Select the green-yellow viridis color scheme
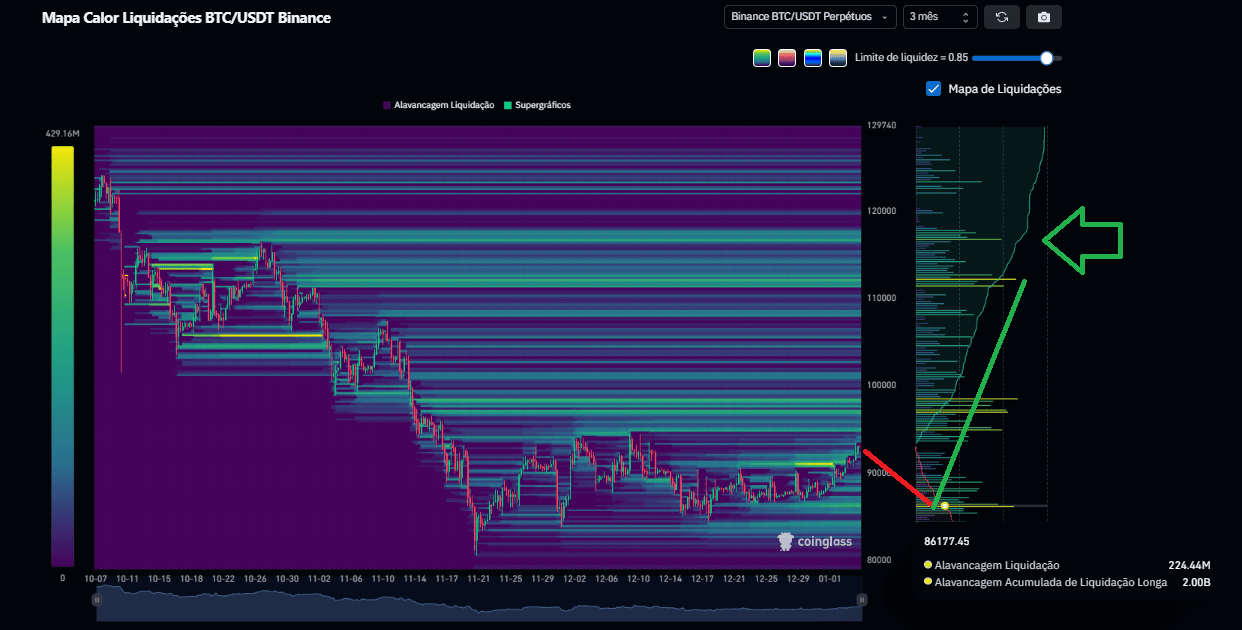Viewport: 1242px width, 630px height. pyautogui.click(x=762, y=58)
